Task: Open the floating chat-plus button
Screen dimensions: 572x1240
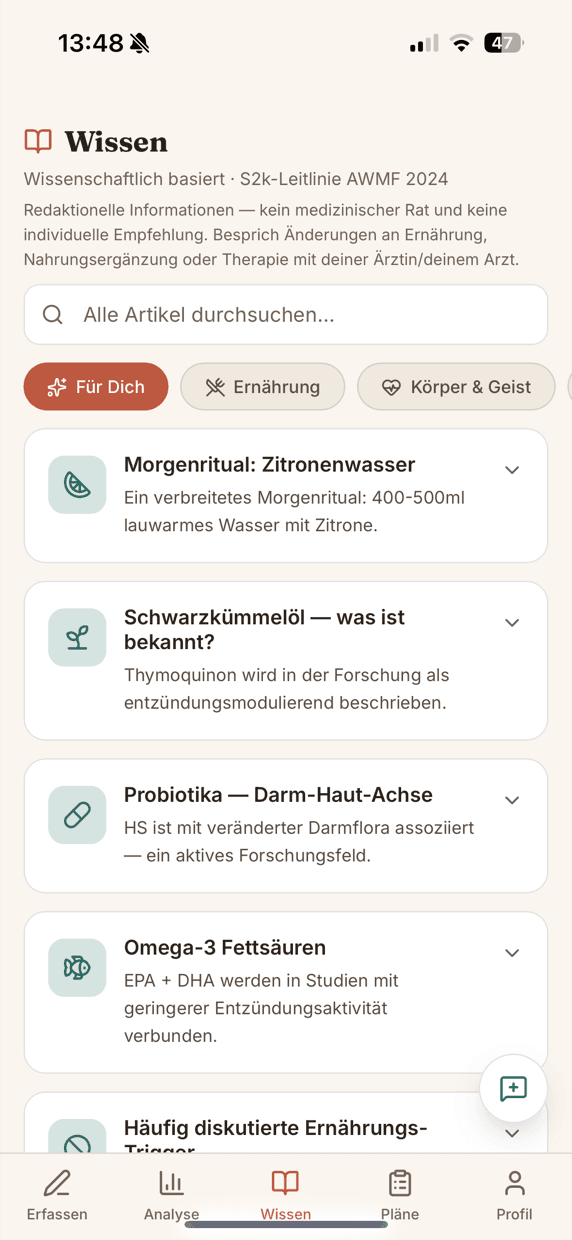Action: pos(513,1088)
